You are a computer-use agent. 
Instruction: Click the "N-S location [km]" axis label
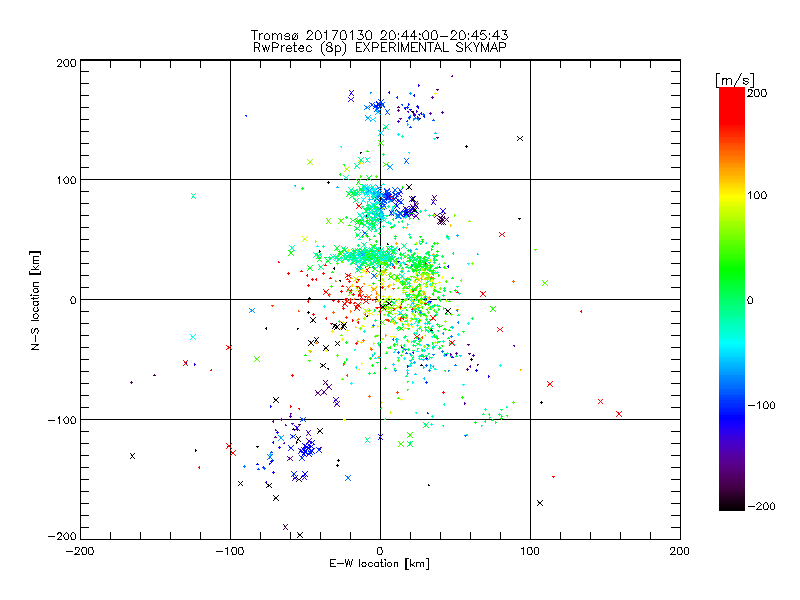(35, 300)
